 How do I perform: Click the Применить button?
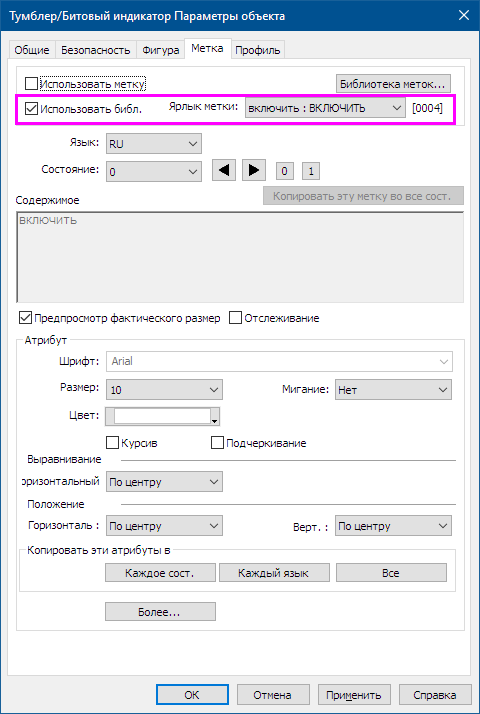point(354,695)
